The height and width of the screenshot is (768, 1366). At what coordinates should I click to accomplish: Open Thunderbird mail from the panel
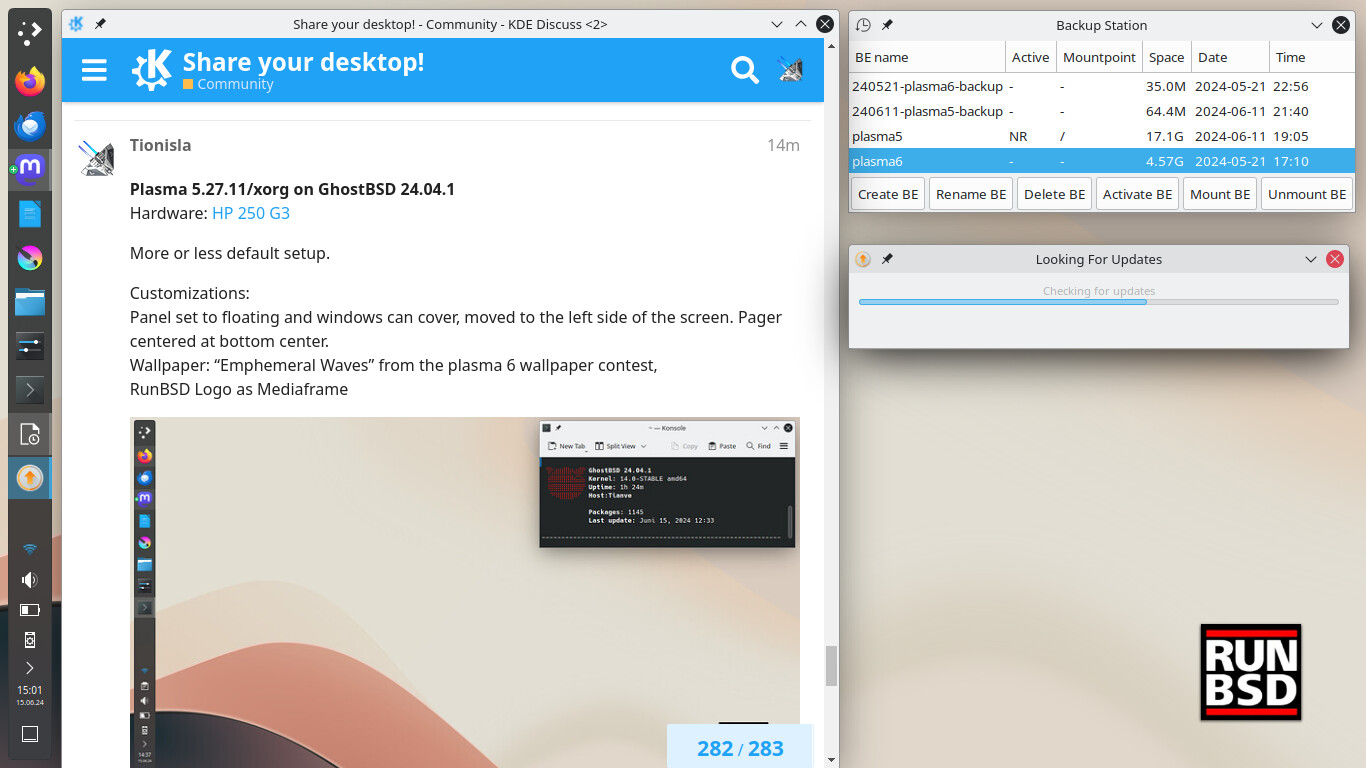[x=30, y=125]
